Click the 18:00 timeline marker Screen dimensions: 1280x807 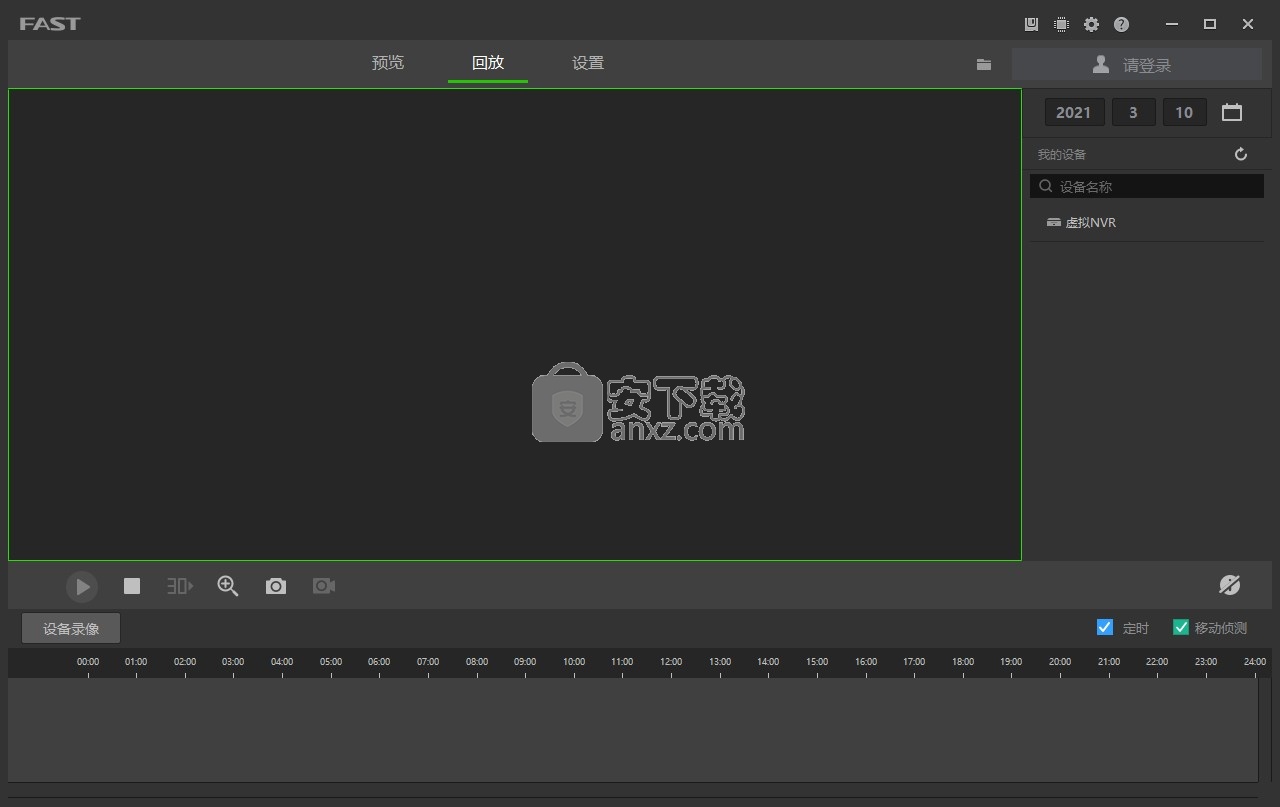tap(963, 662)
